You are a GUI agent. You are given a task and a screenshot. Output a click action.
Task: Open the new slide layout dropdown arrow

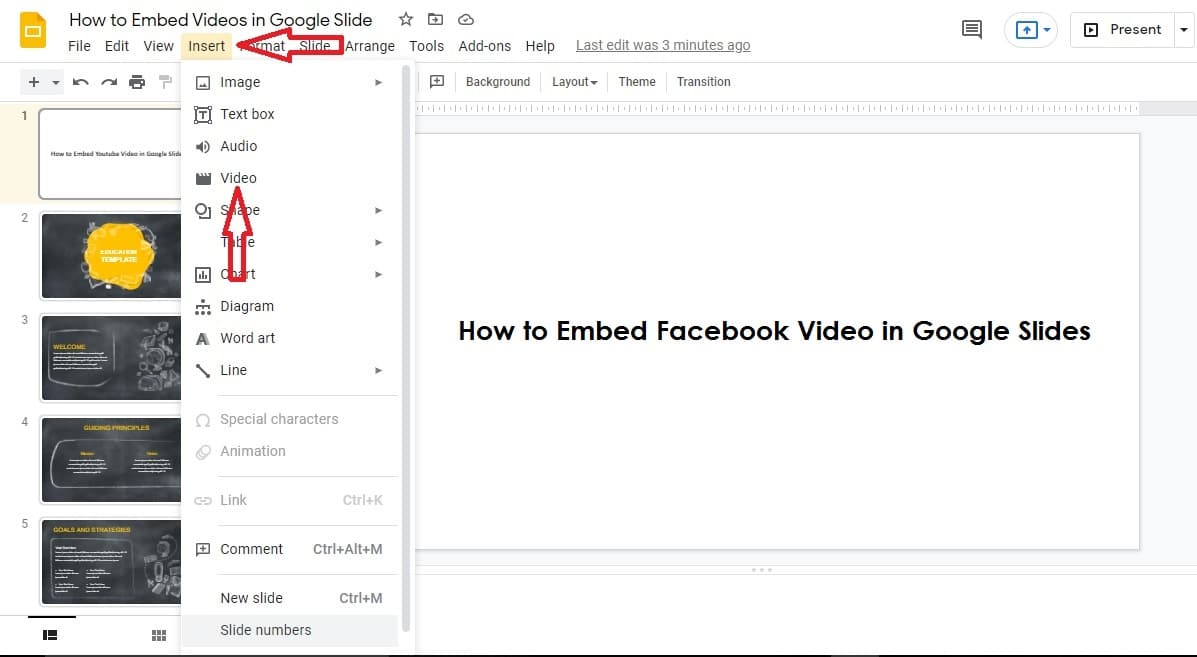click(55, 82)
